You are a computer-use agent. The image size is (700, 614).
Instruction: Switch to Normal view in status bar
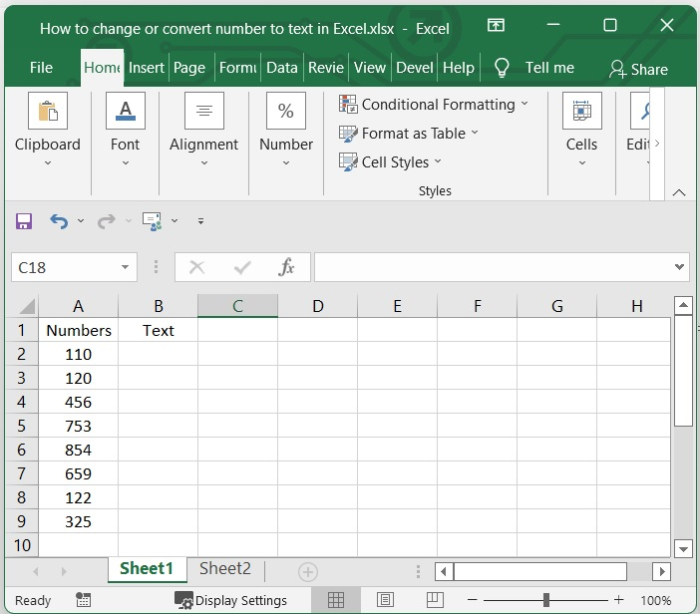(x=336, y=600)
